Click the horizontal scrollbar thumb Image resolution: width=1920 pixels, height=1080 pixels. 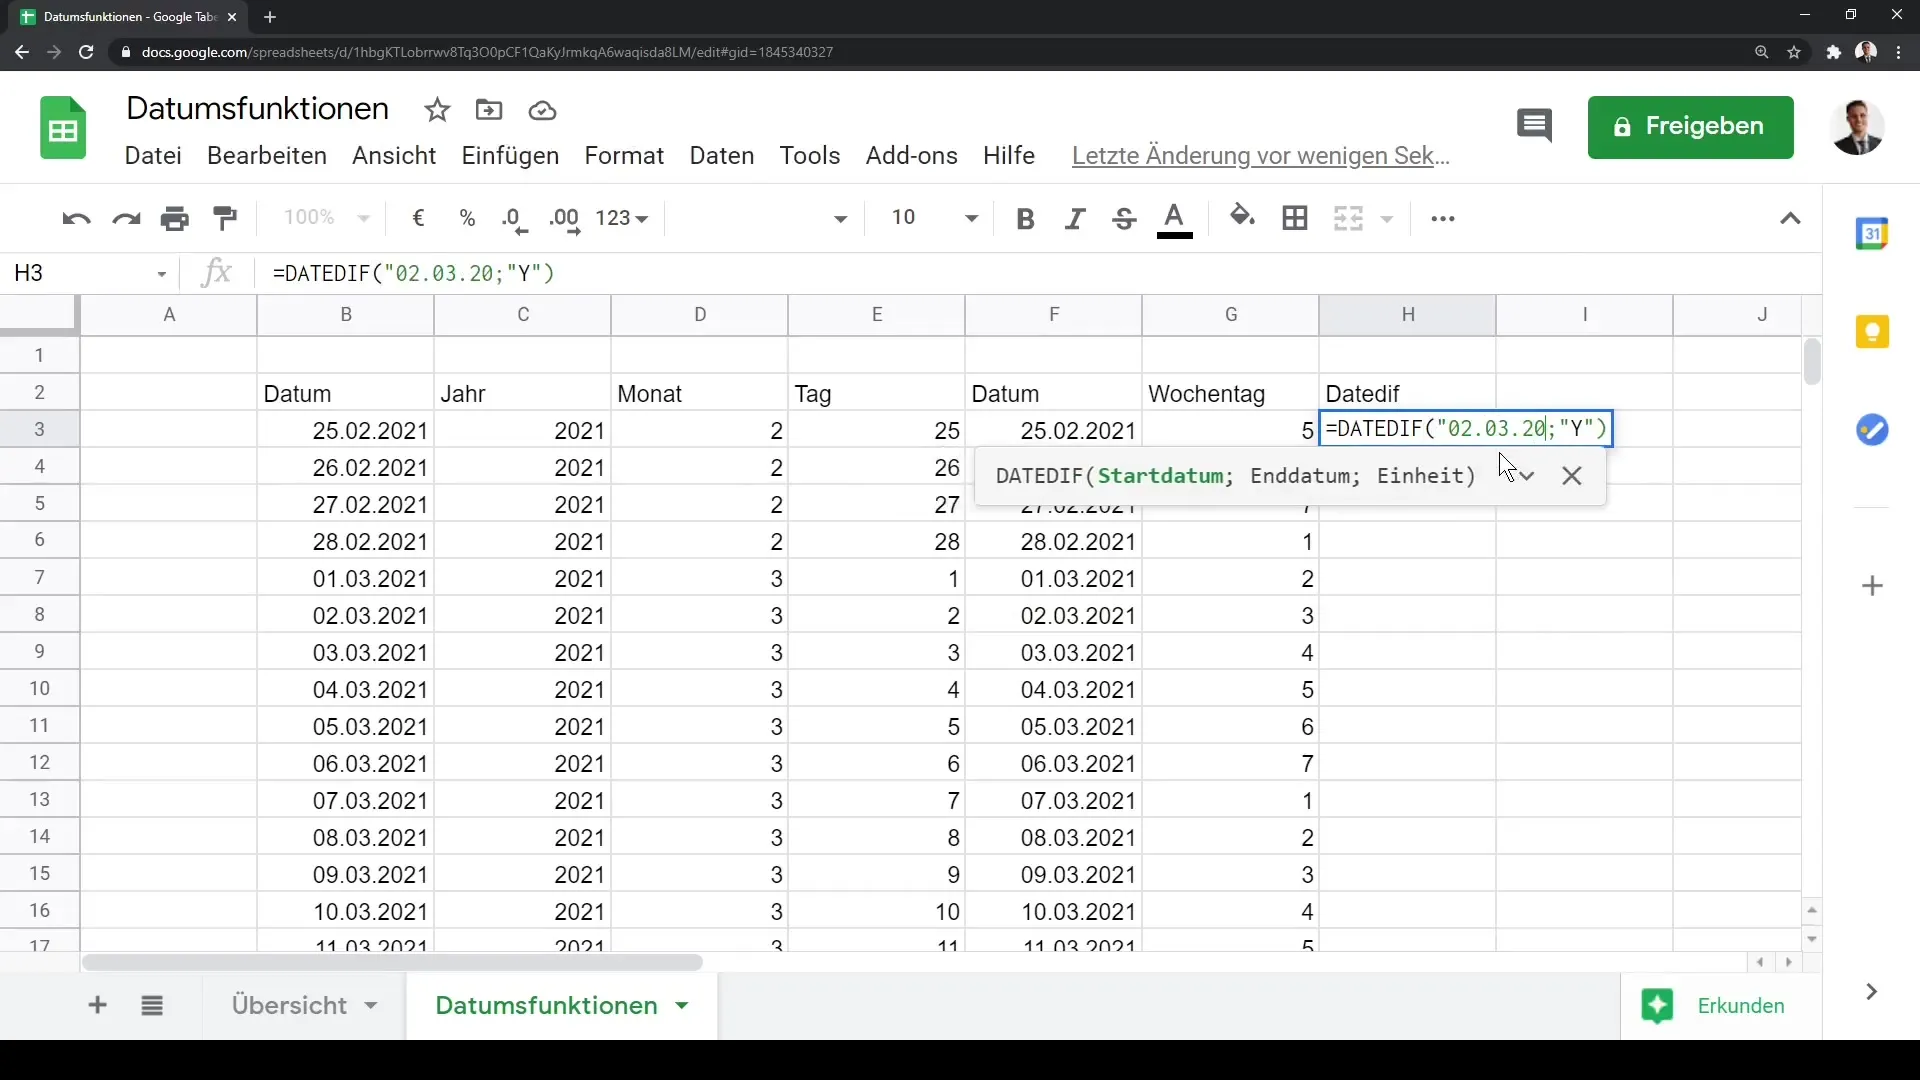coord(393,963)
